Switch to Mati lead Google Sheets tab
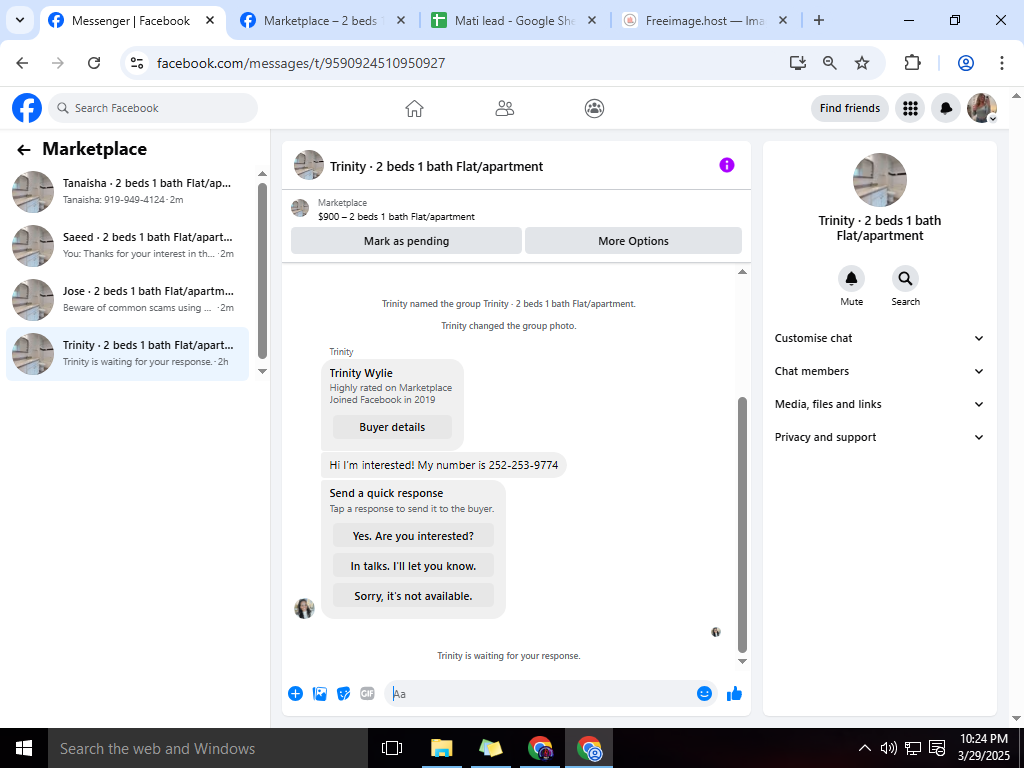This screenshot has width=1024, height=768. pyautogui.click(x=513, y=21)
